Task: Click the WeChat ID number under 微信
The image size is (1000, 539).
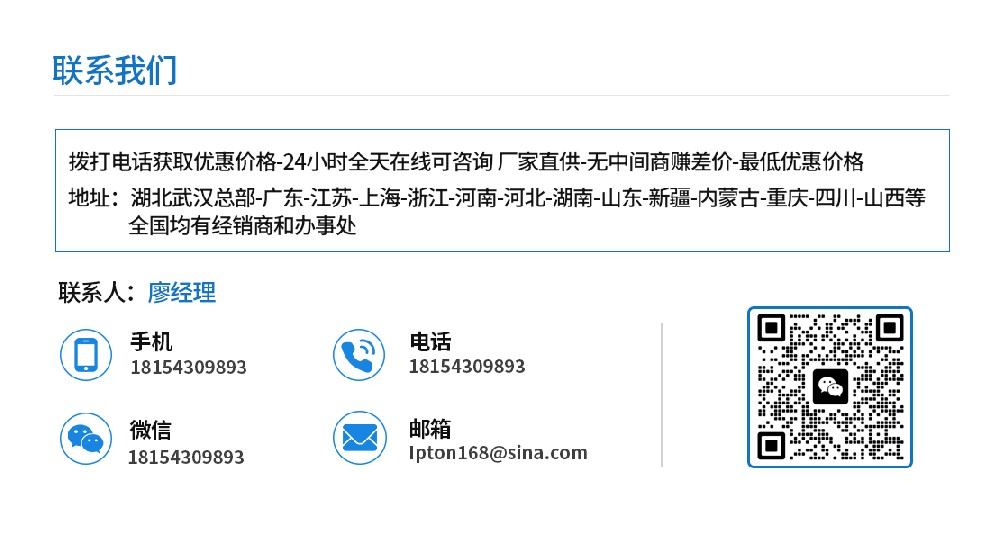Action: pos(186,457)
